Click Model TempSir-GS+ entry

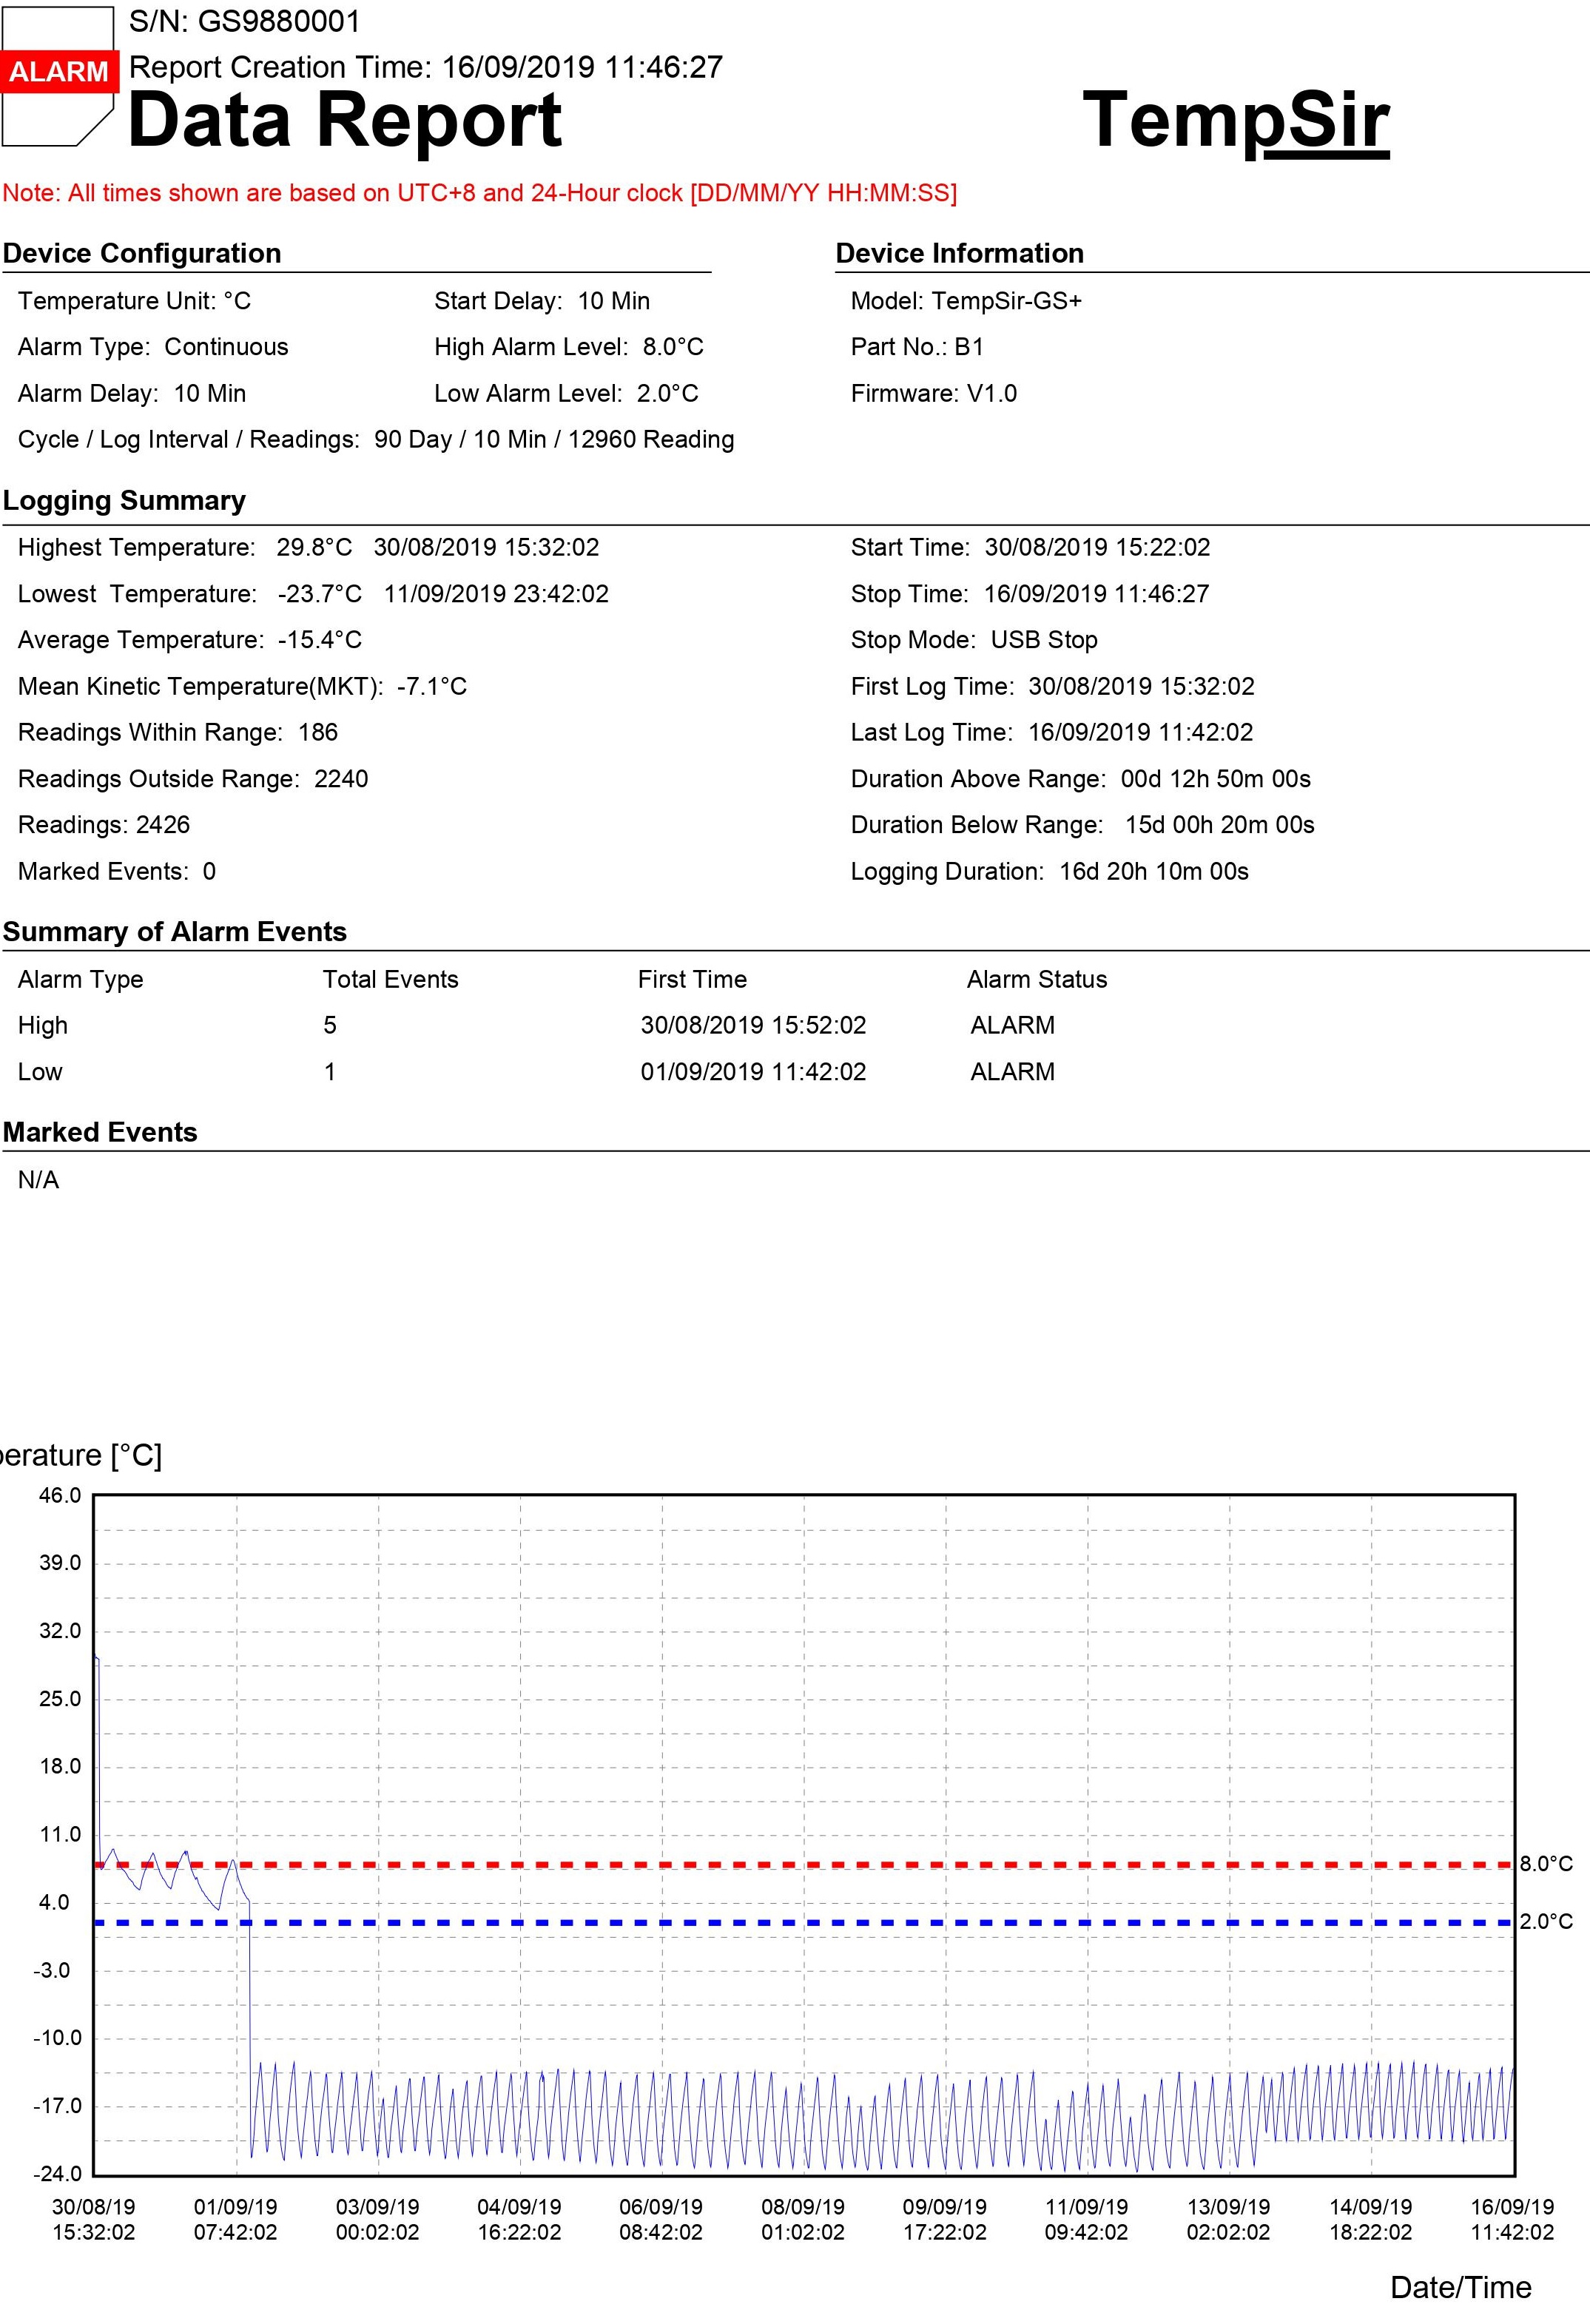(x=966, y=301)
